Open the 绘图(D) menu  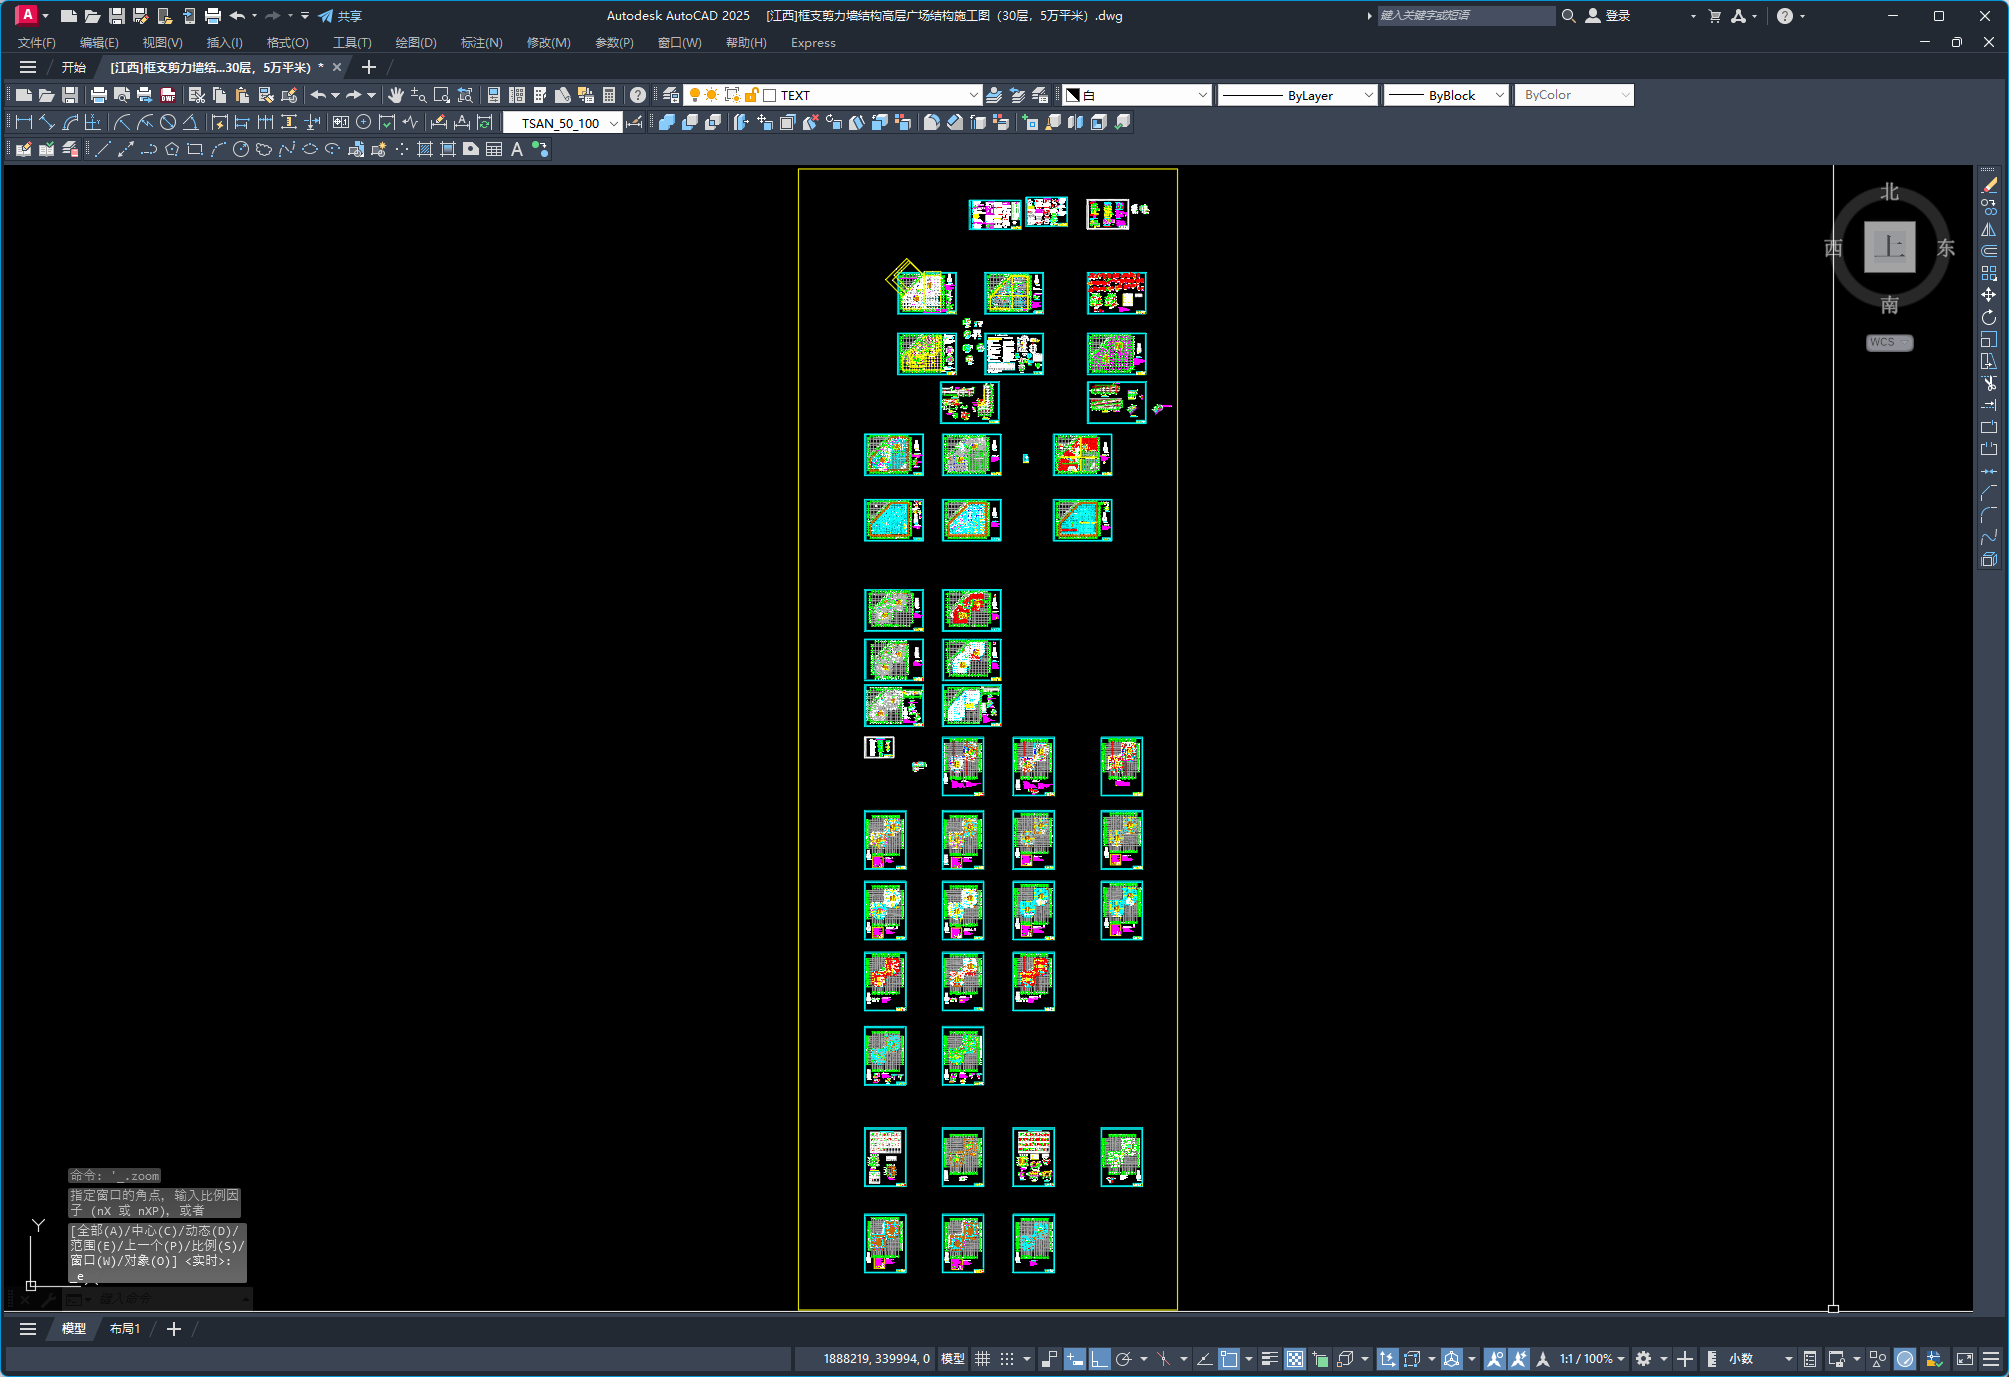[x=415, y=43]
